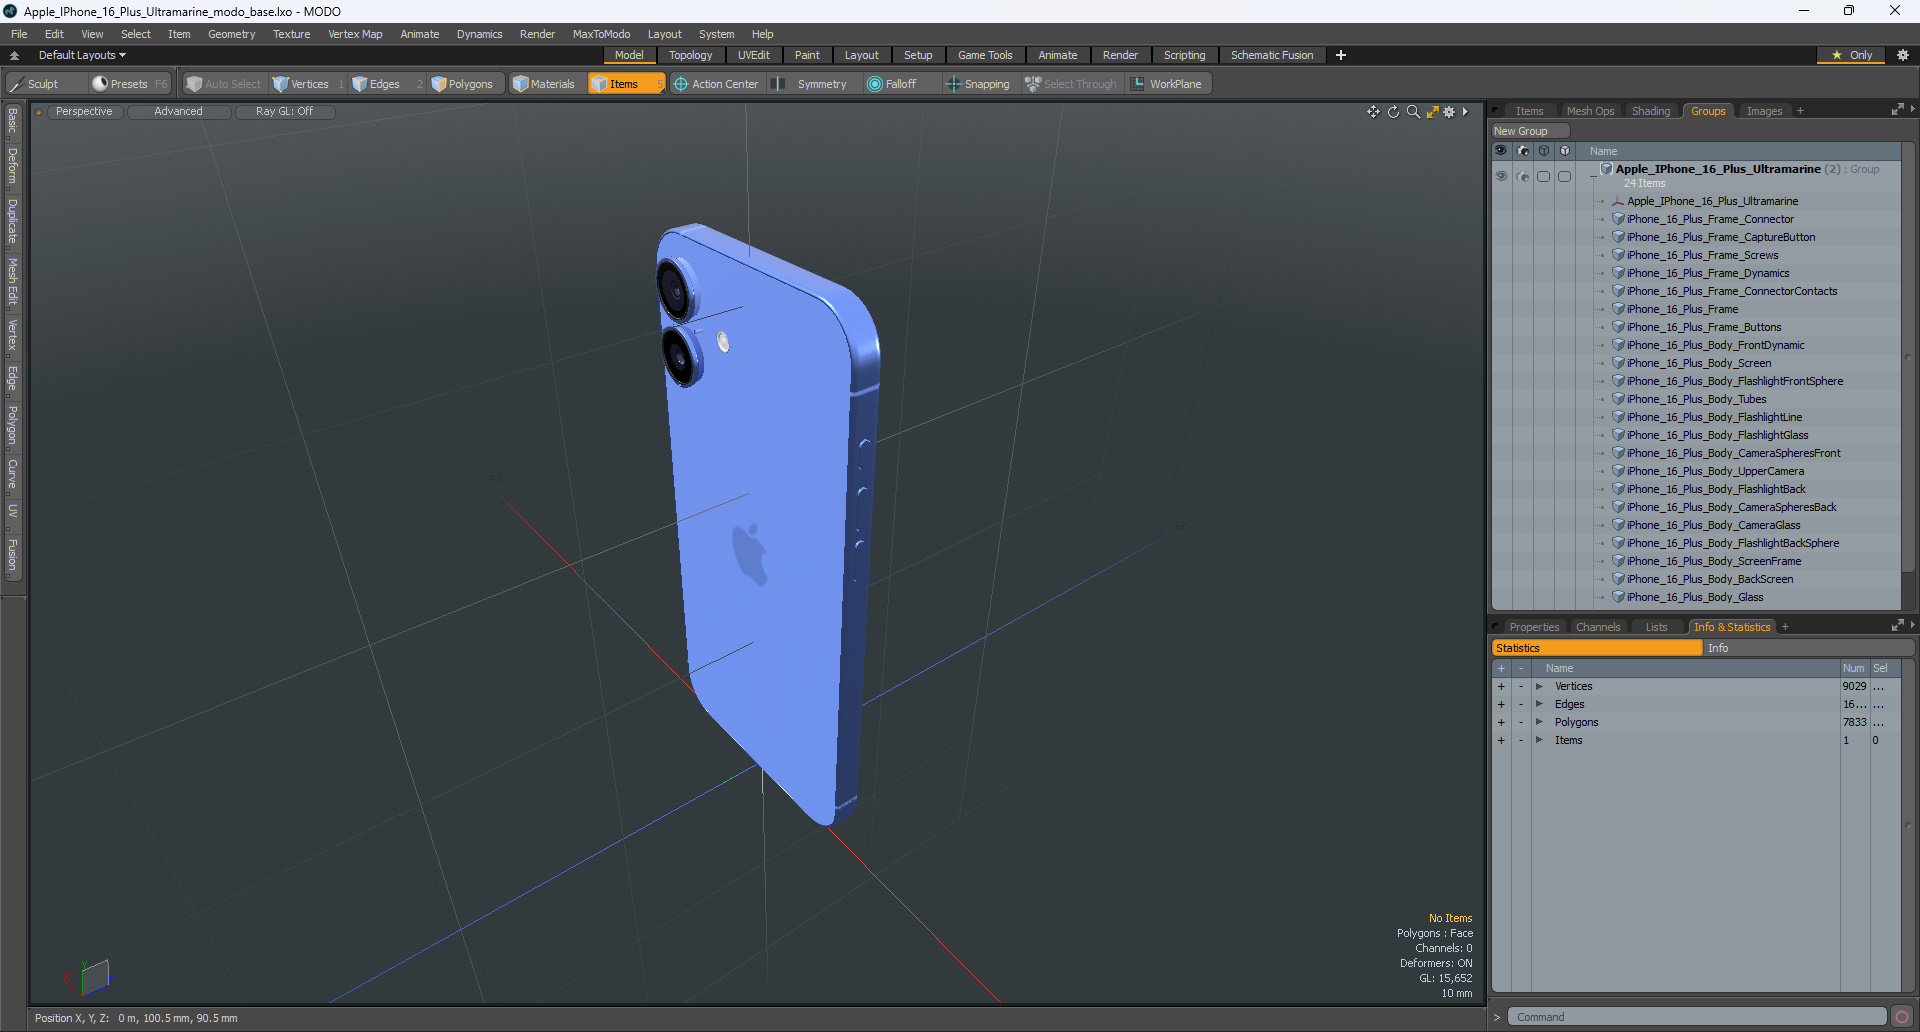This screenshot has height=1032, width=1920.
Task: Switch to the Topology layout tab
Action: coord(690,55)
